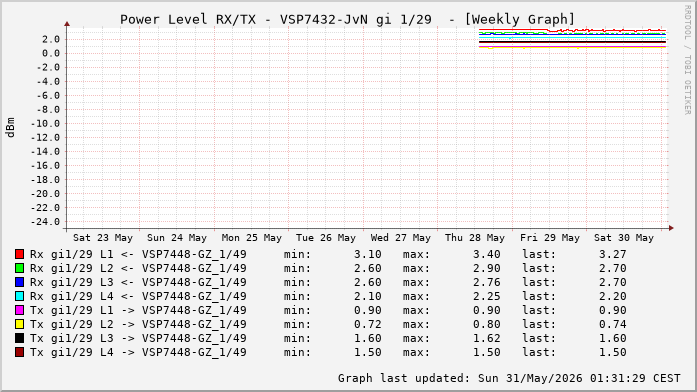This screenshot has width=697, height=392.
Task: Click the -24.0 y-axis tick label
Action: pyautogui.click(x=45, y=222)
